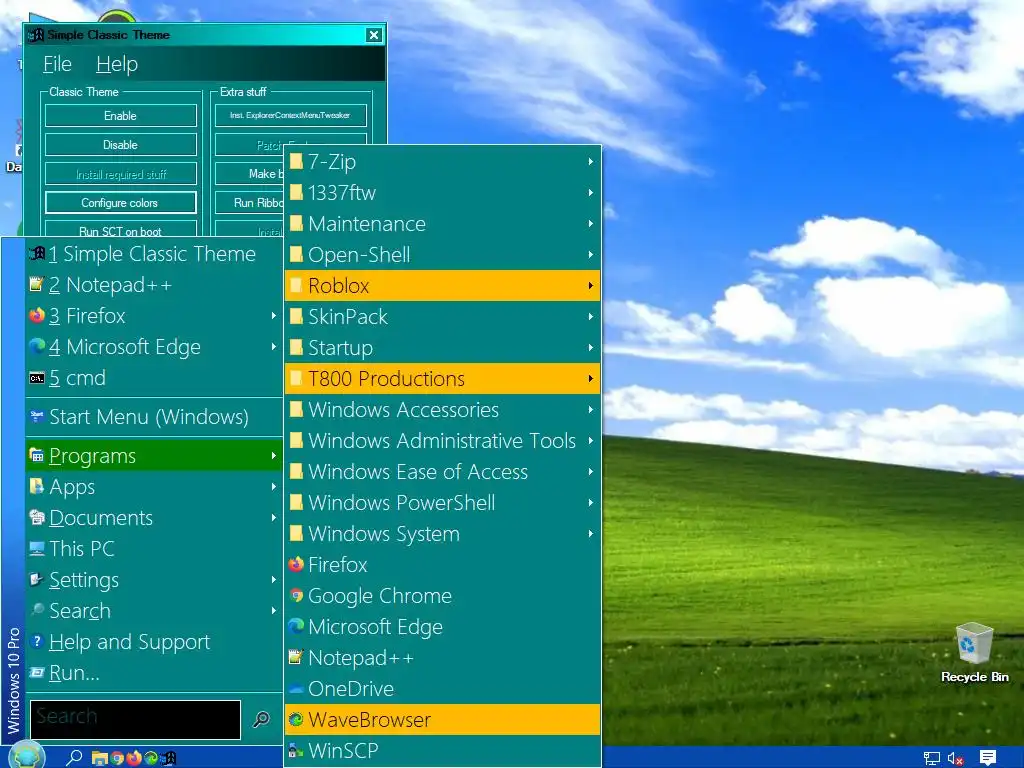
Task: Launch Firefox from Programs submenu
Action: (443, 565)
